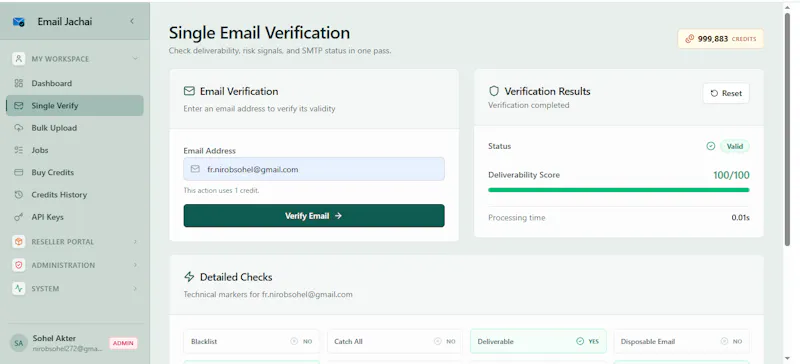Click the 999,883 credits badge
800x364 pixels.
[720, 39]
